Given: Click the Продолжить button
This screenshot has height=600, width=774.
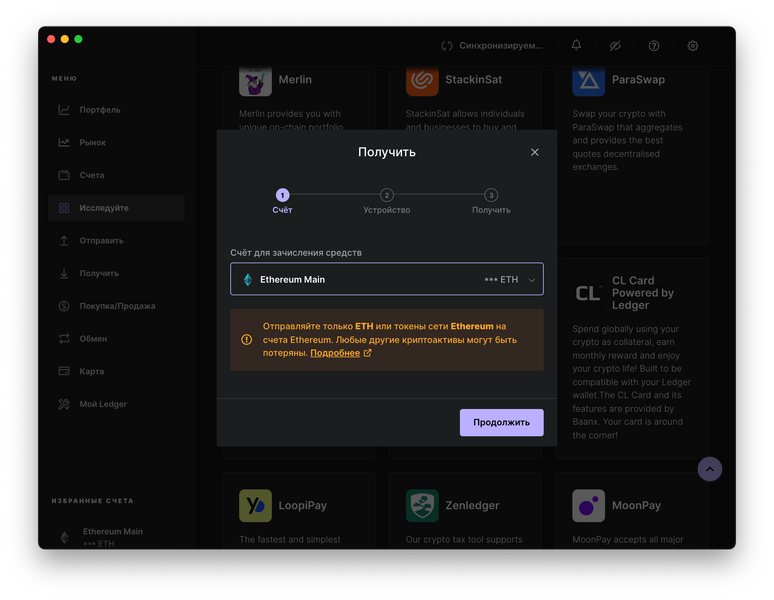Looking at the screenshot, I should click(x=502, y=422).
